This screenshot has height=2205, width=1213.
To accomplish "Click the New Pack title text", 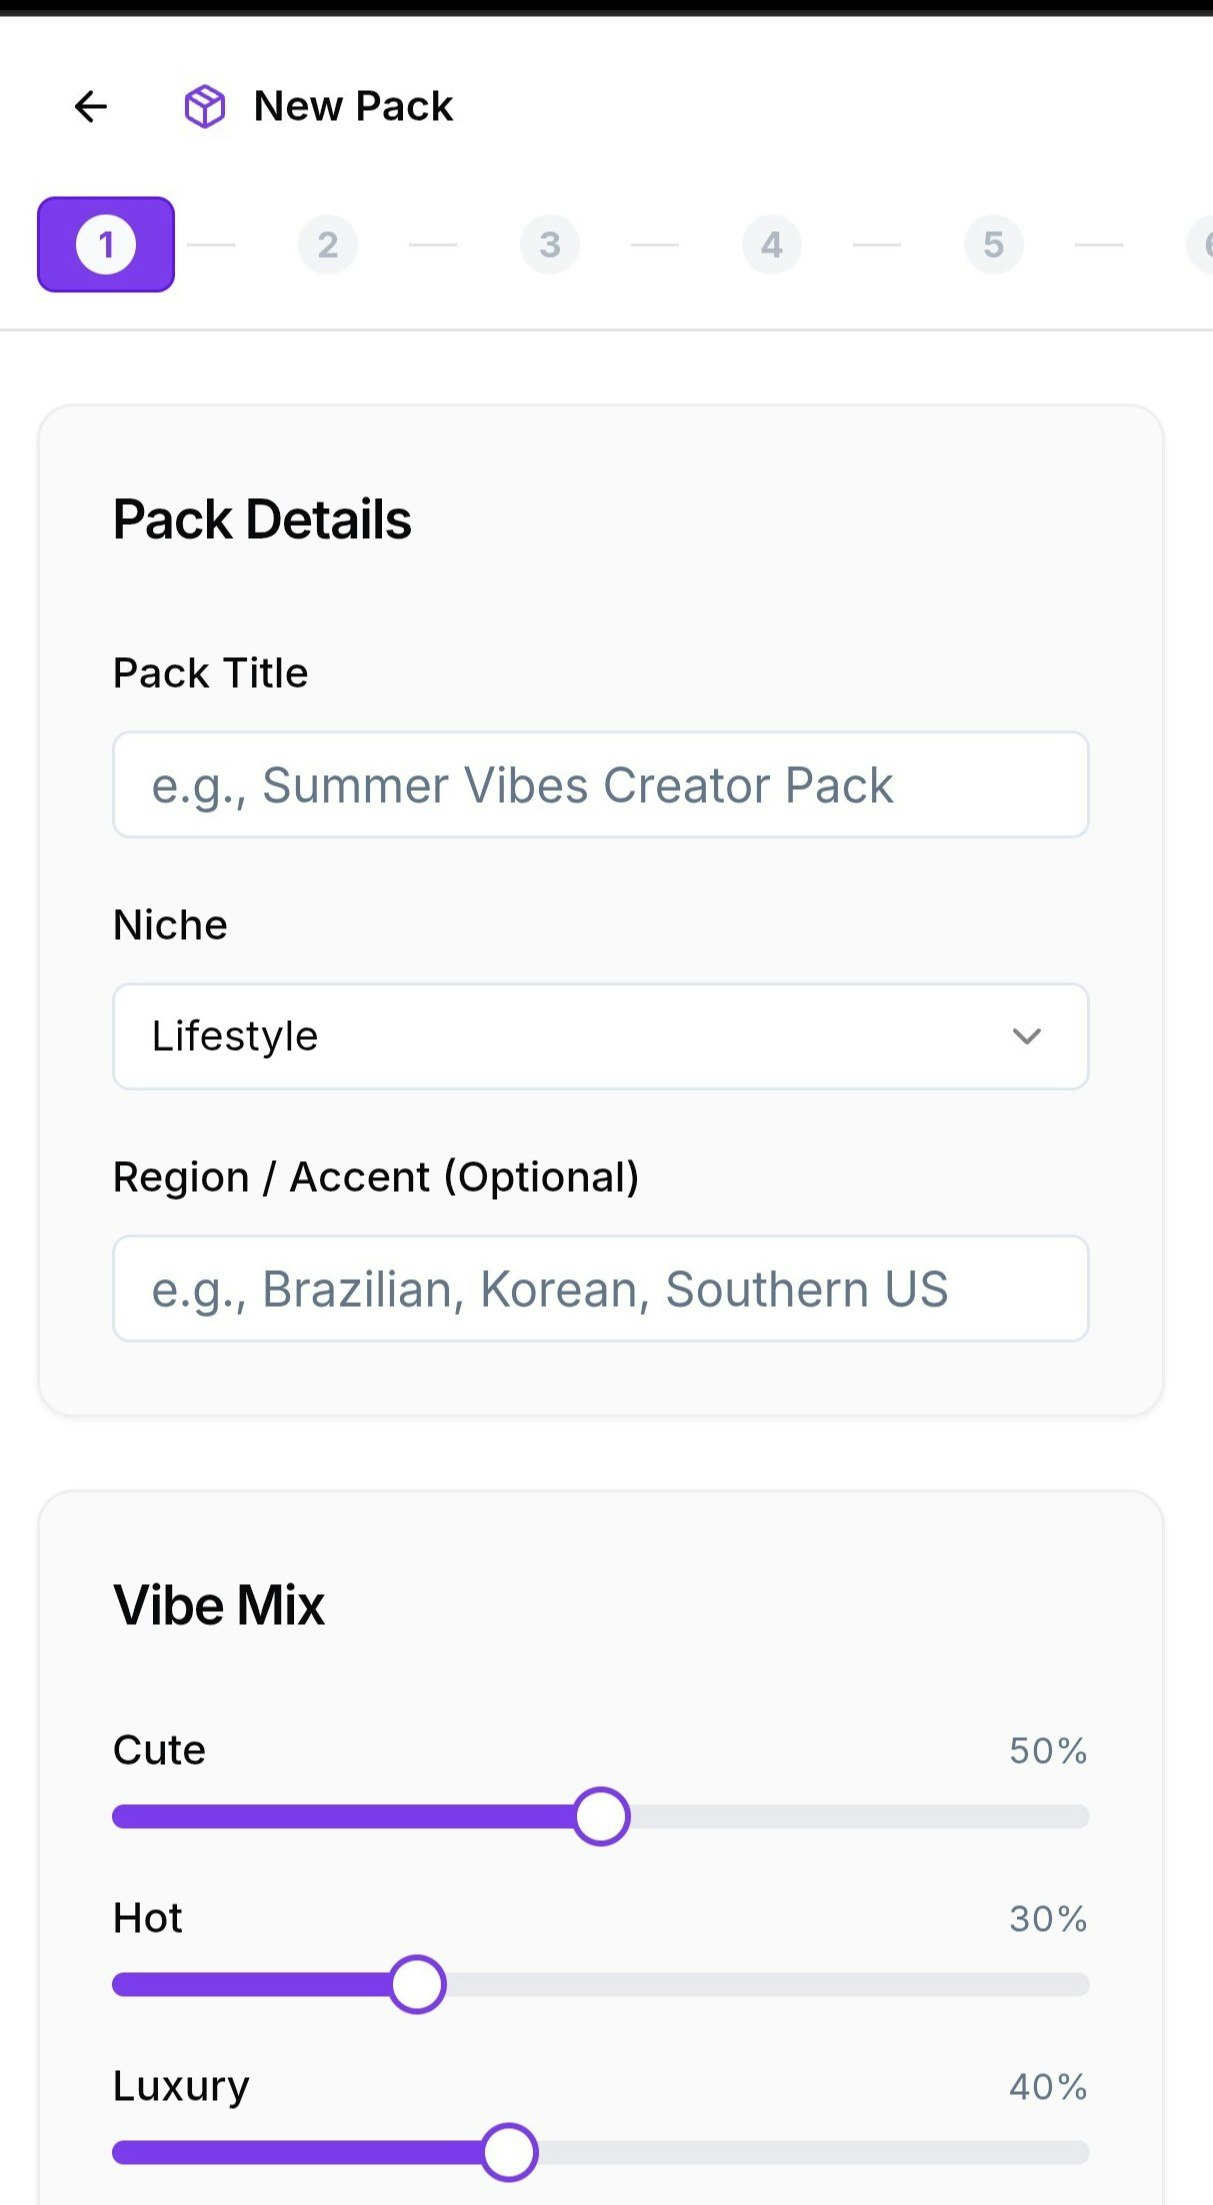I will (352, 105).
